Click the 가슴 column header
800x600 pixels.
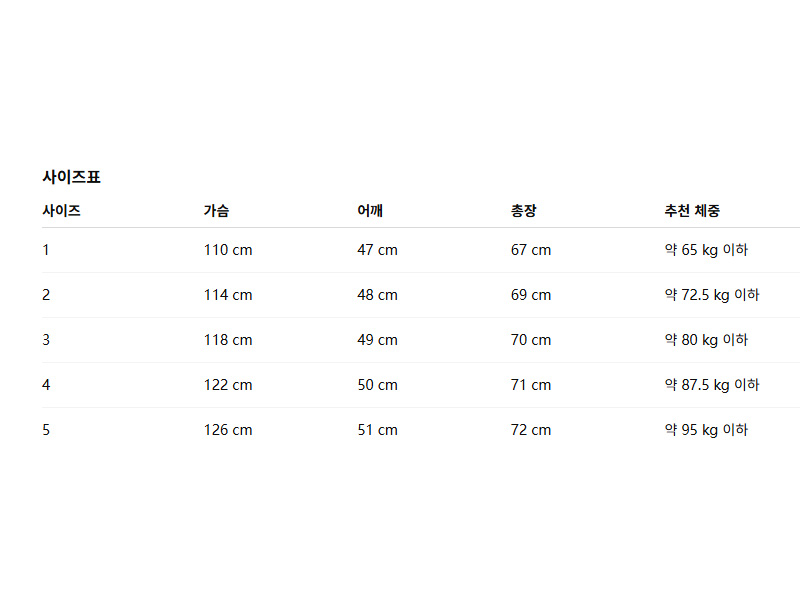point(216,211)
